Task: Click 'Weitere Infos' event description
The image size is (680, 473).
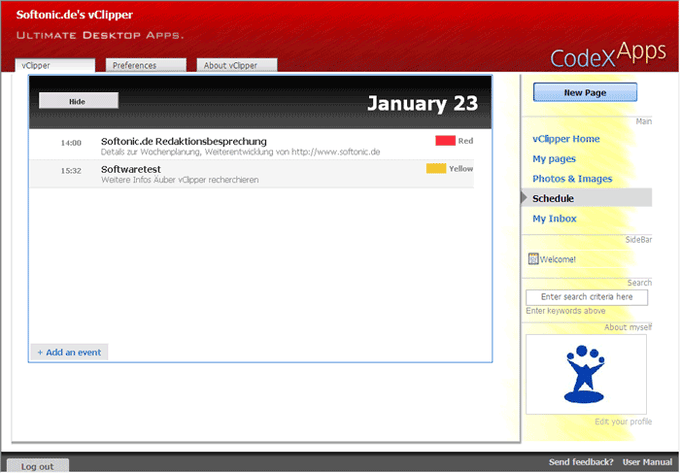Action: tap(180, 180)
